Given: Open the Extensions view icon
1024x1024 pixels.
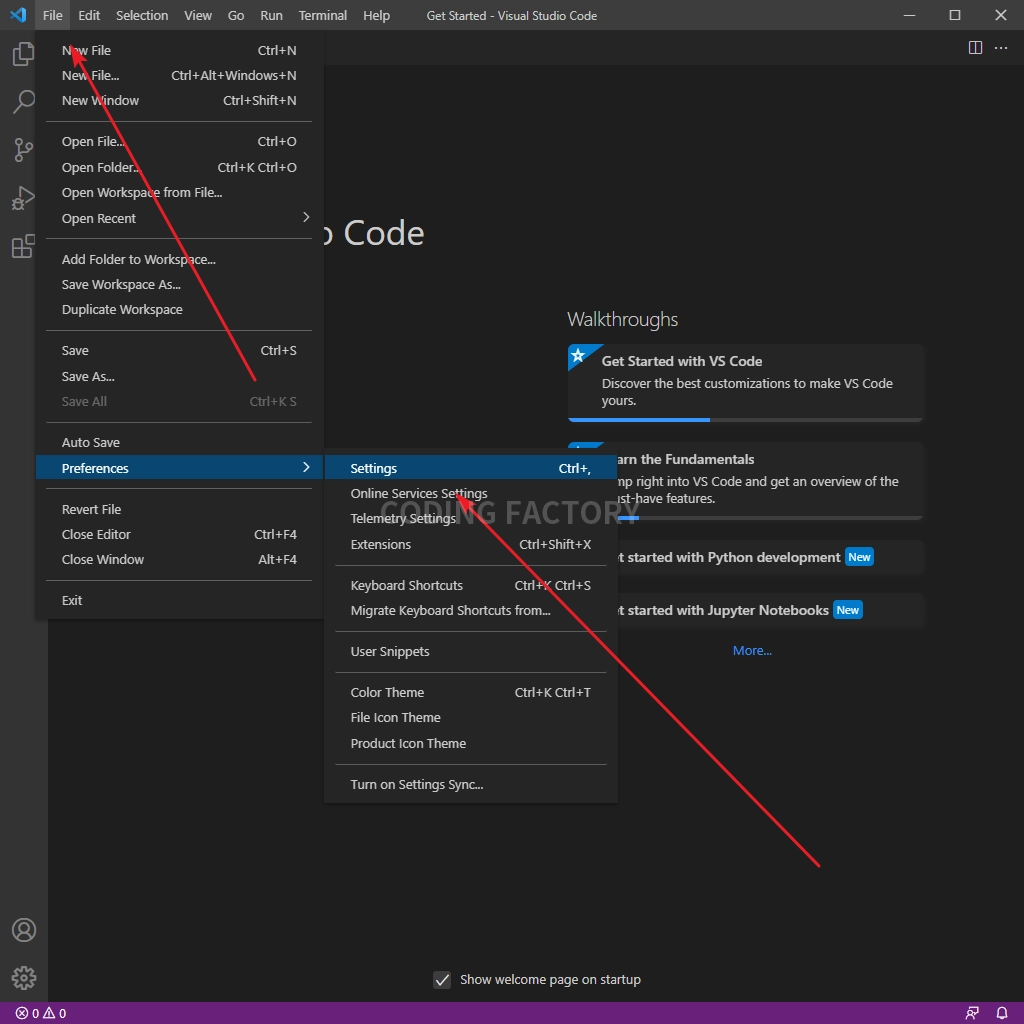Looking at the screenshot, I should [24, 246].
